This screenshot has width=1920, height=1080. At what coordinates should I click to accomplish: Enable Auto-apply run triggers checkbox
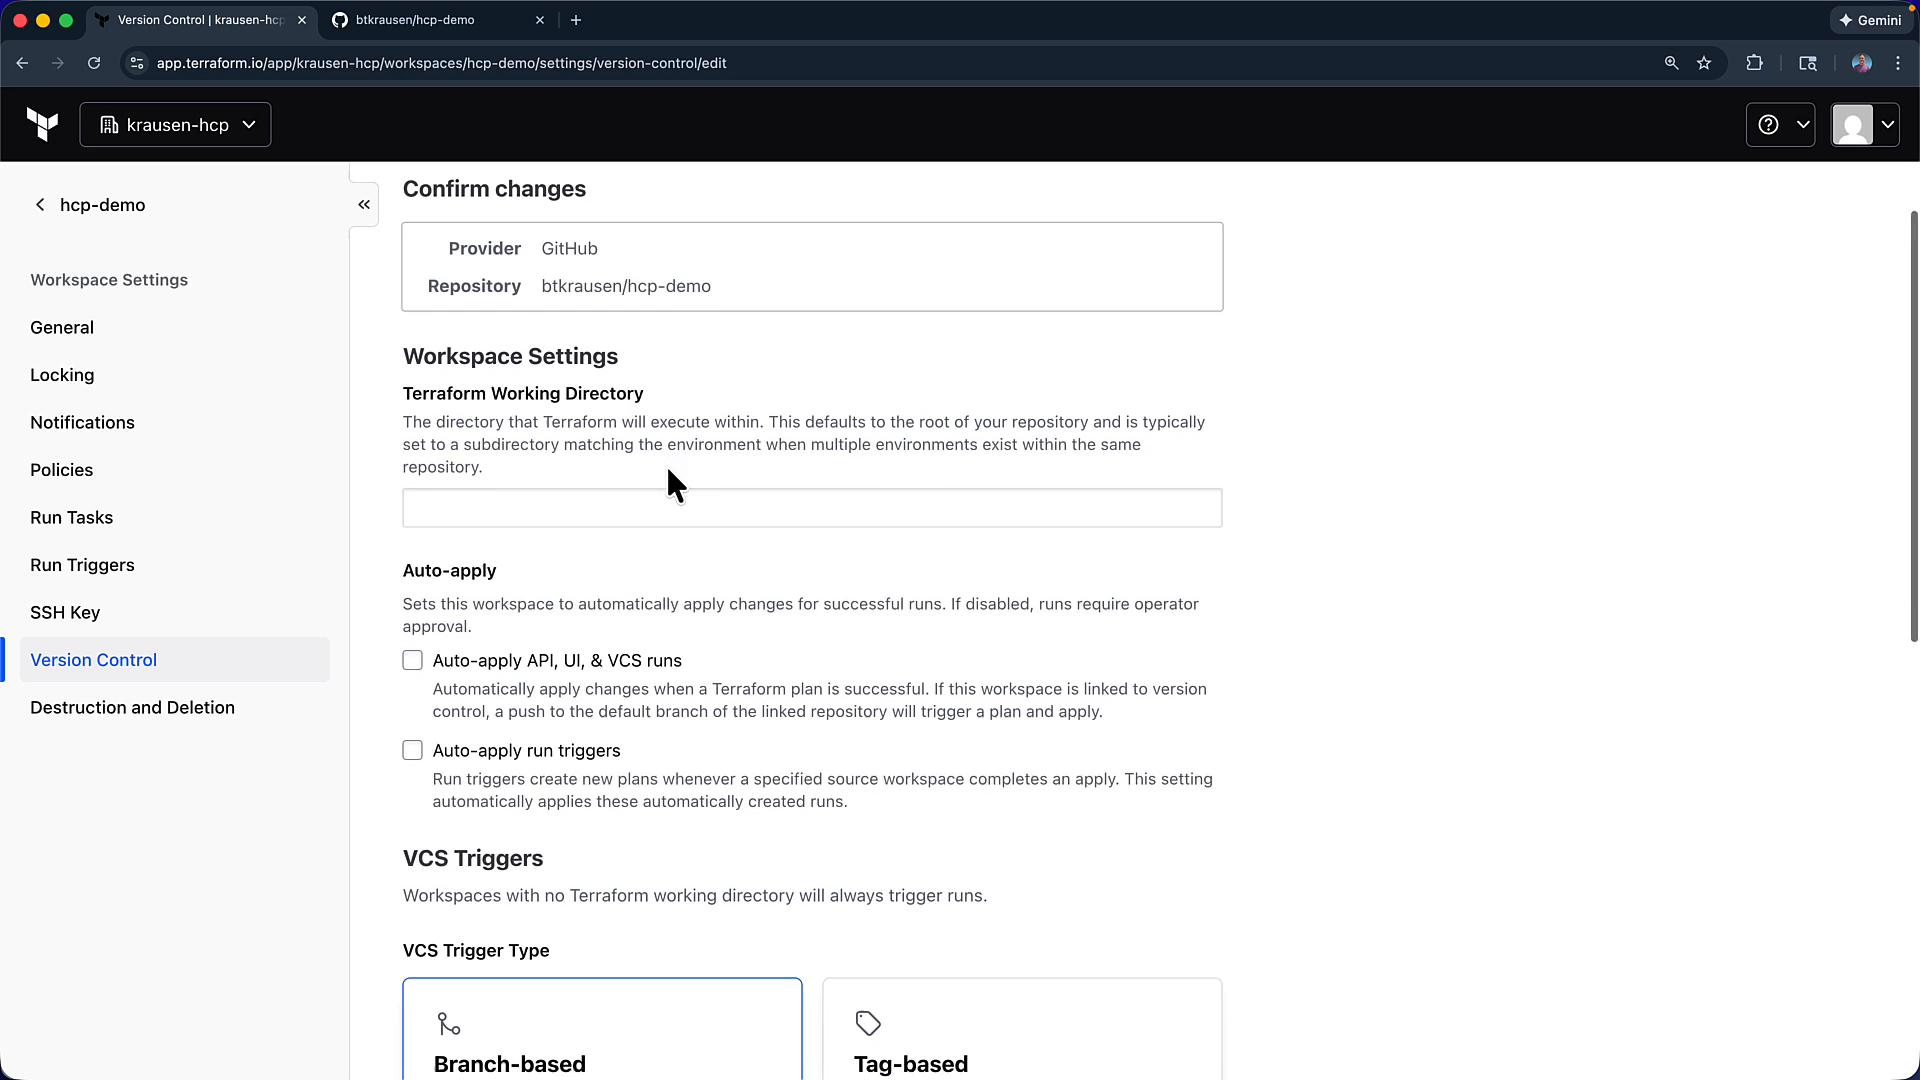412,750
